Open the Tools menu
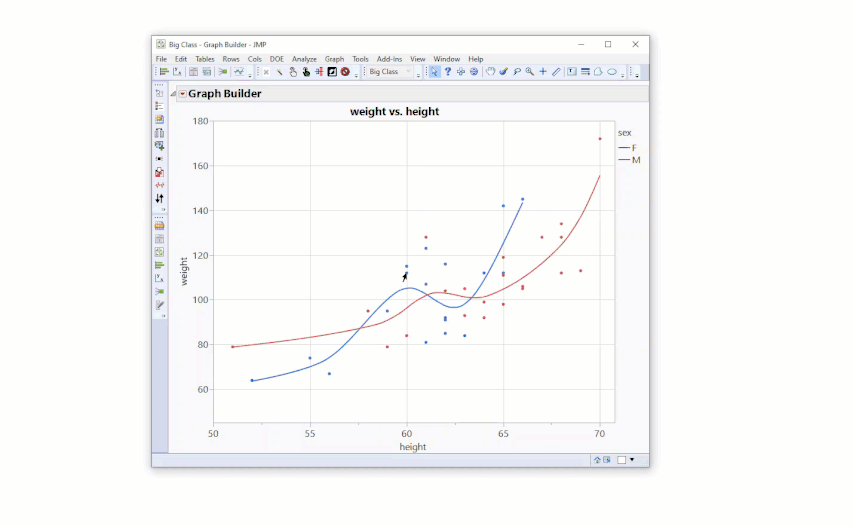Viewport: 853px width, 526px height. click(x=360, y=59)
